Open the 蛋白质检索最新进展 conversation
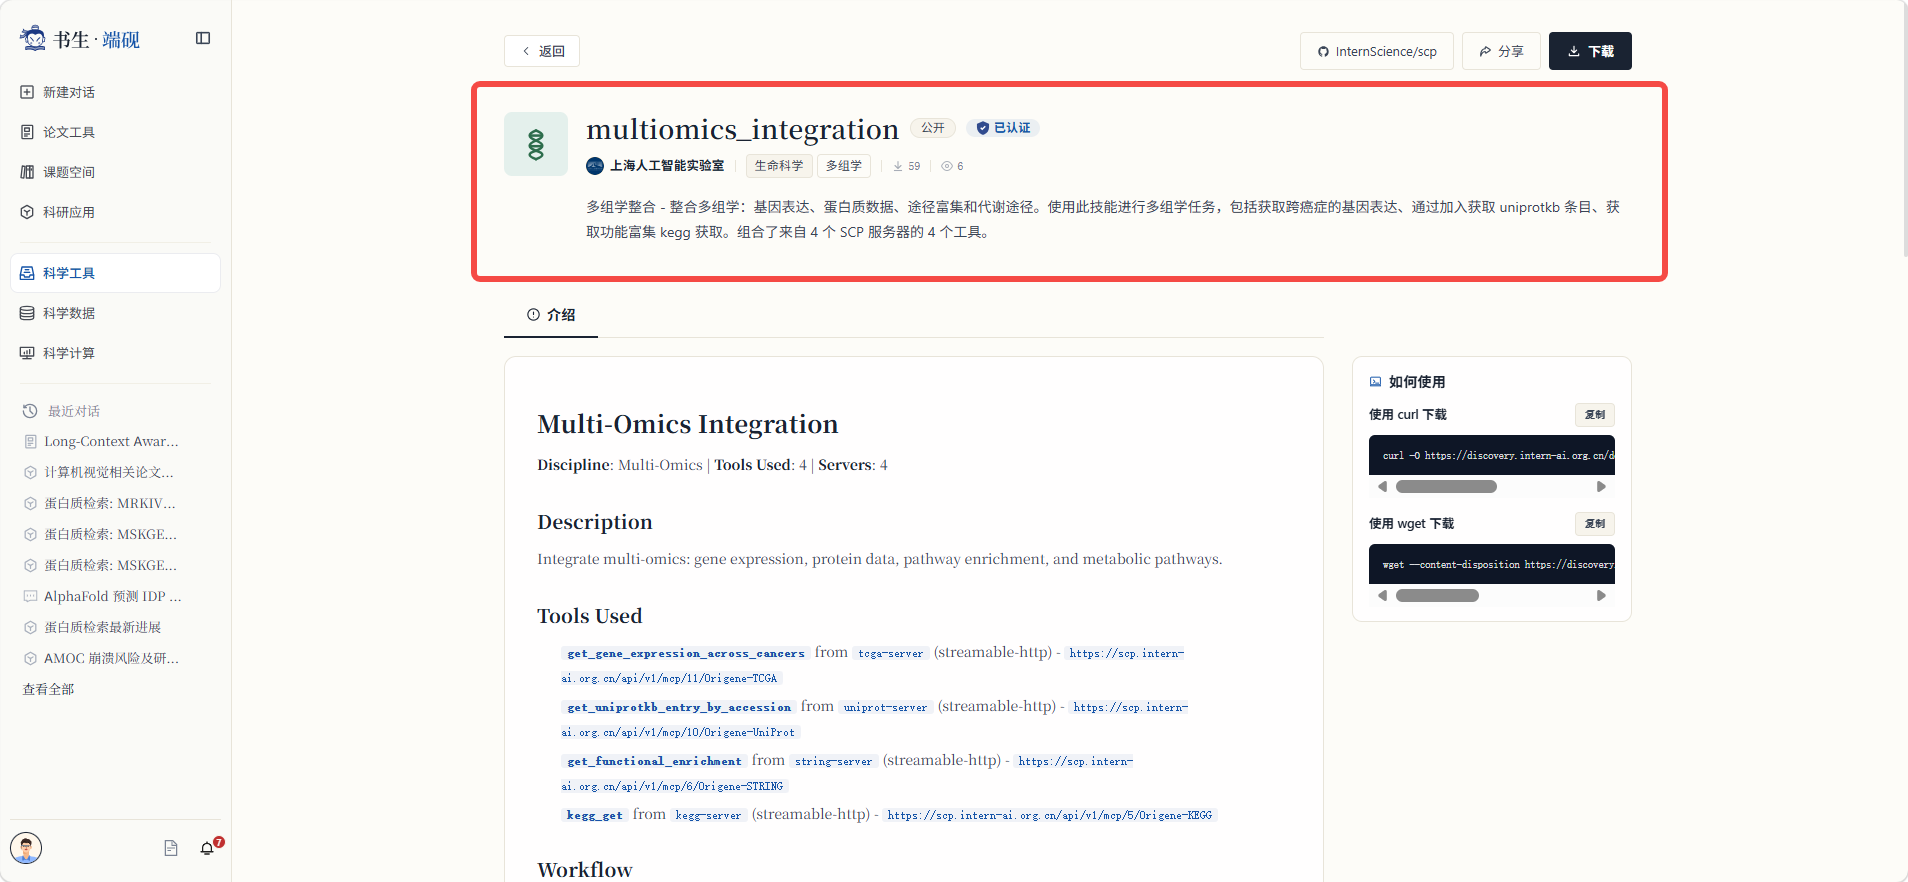The height and width of the screenshot is (882, 1908). pyautogui.click(x=101, y=627)
